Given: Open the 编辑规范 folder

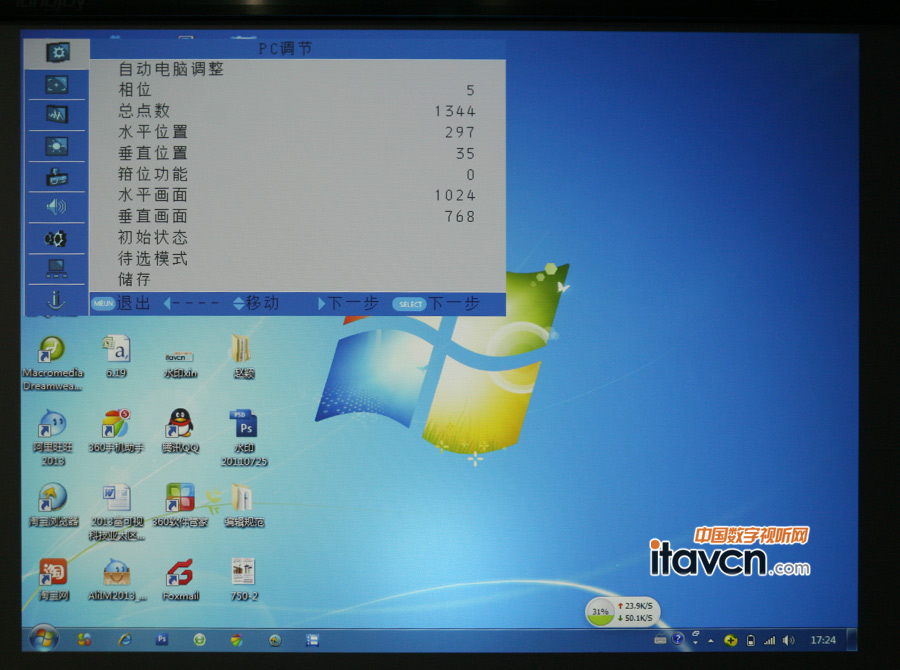Looking at the screenshot, I should point(244,505).
